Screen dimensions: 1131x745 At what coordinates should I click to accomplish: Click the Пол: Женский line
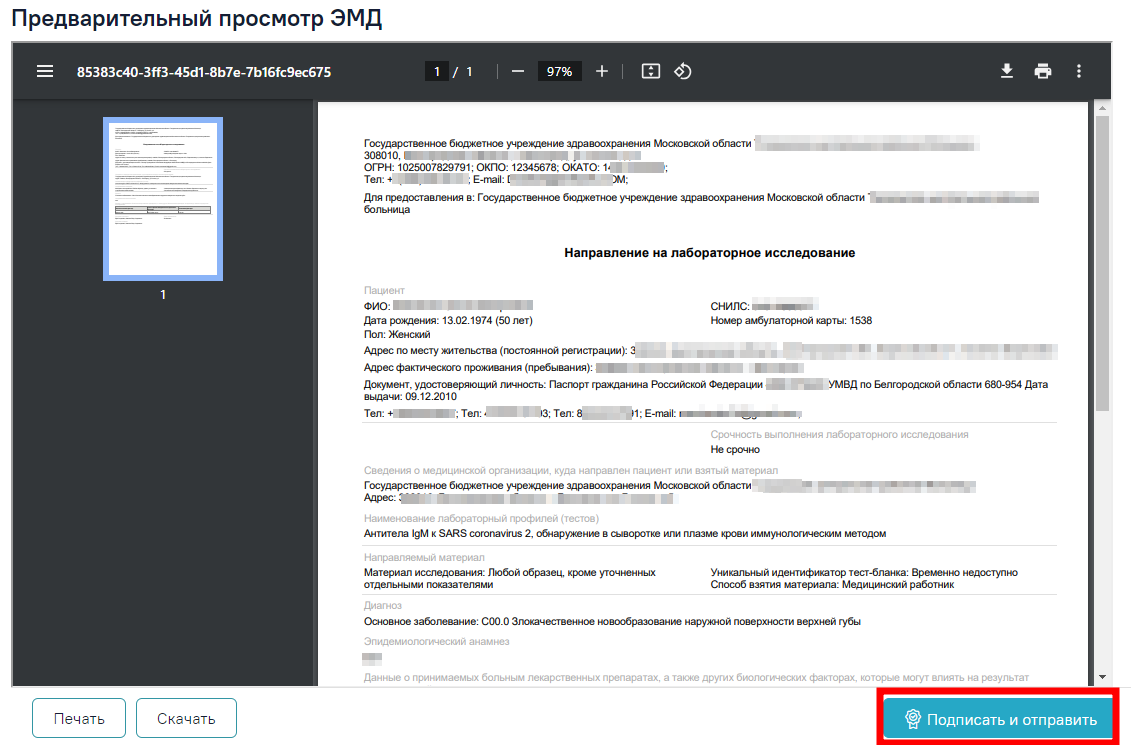point(397,335)
